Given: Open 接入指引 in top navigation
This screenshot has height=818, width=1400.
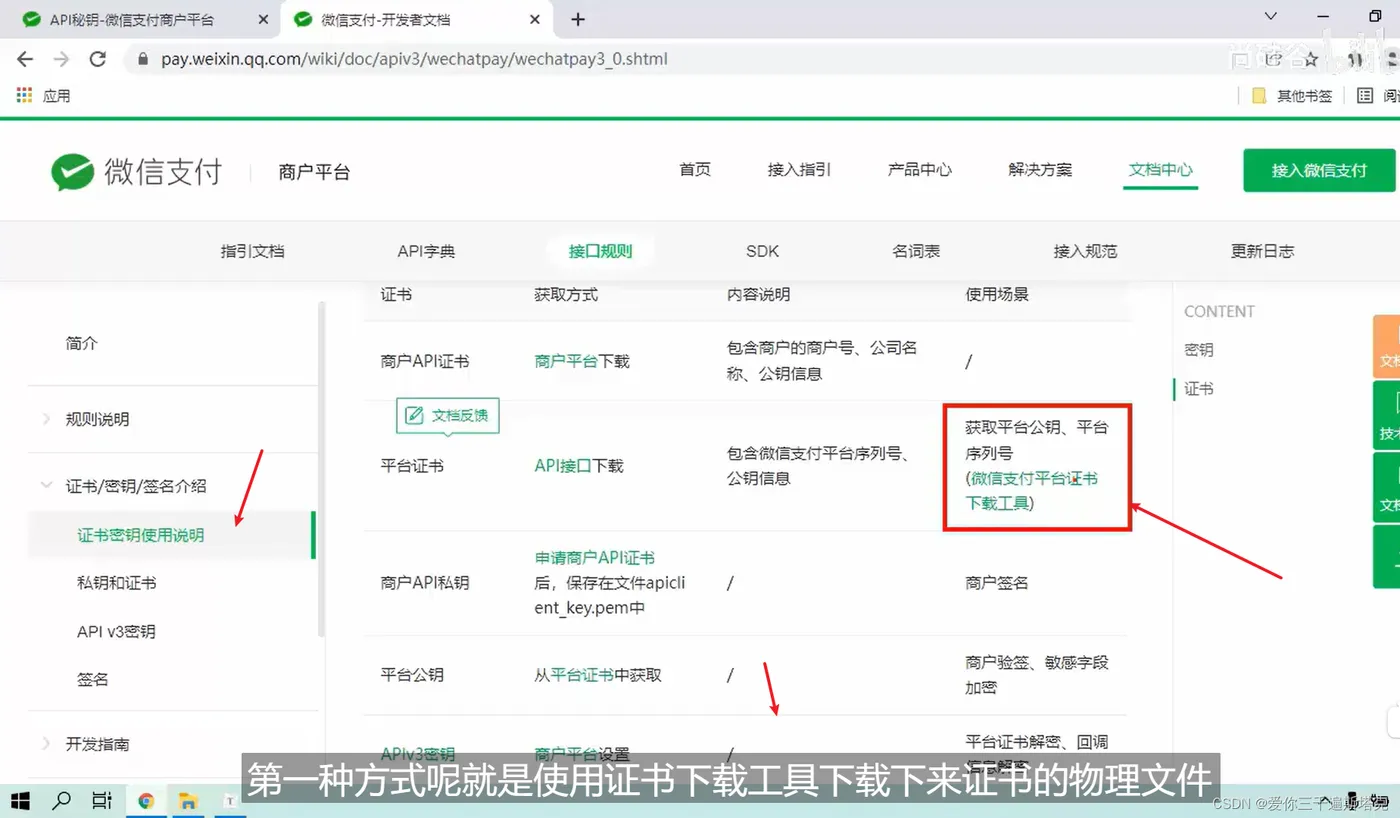Looking at the screenshot, I should tap(799, 170).
